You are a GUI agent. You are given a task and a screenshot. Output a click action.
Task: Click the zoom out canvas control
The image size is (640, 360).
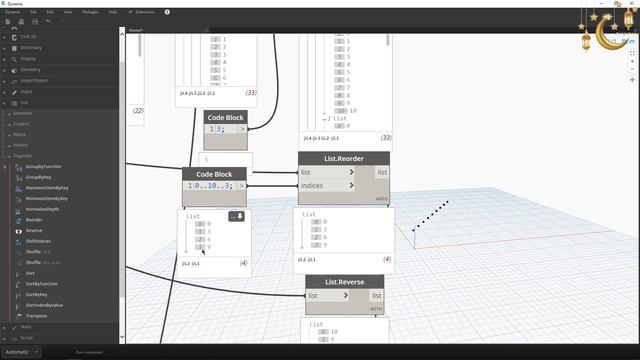coord(632,69)
